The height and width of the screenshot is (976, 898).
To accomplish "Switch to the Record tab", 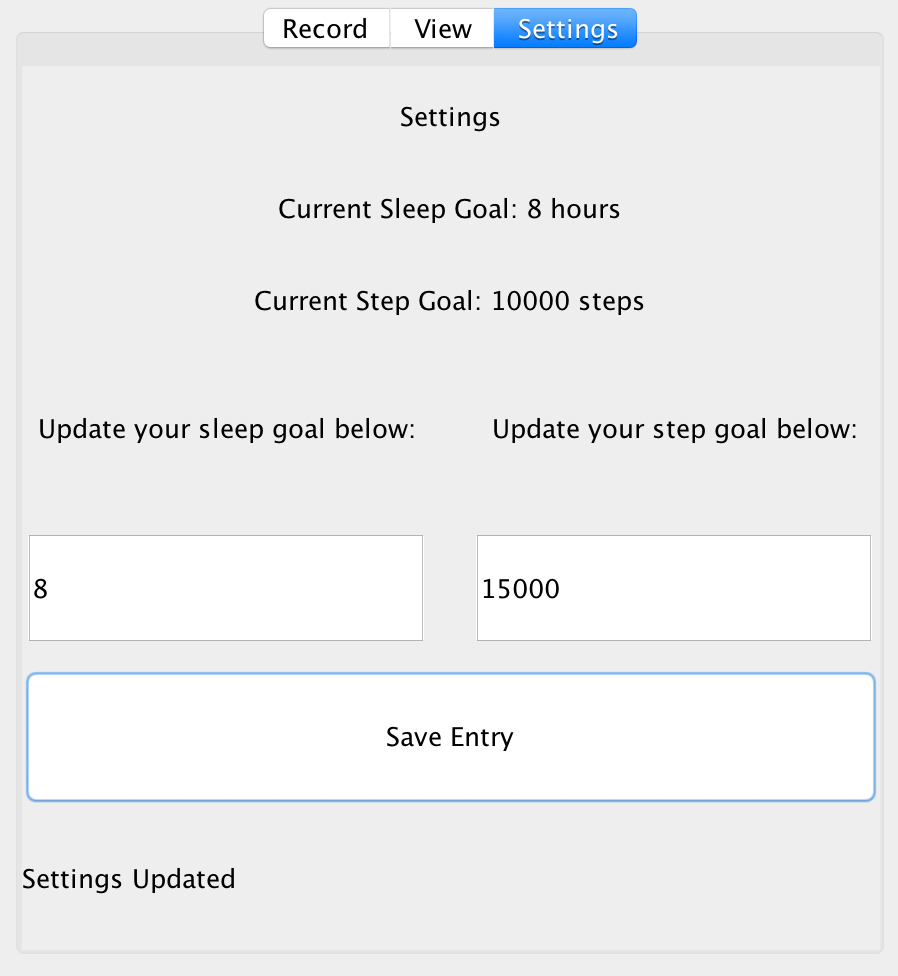I will click(x=327, y=29).
